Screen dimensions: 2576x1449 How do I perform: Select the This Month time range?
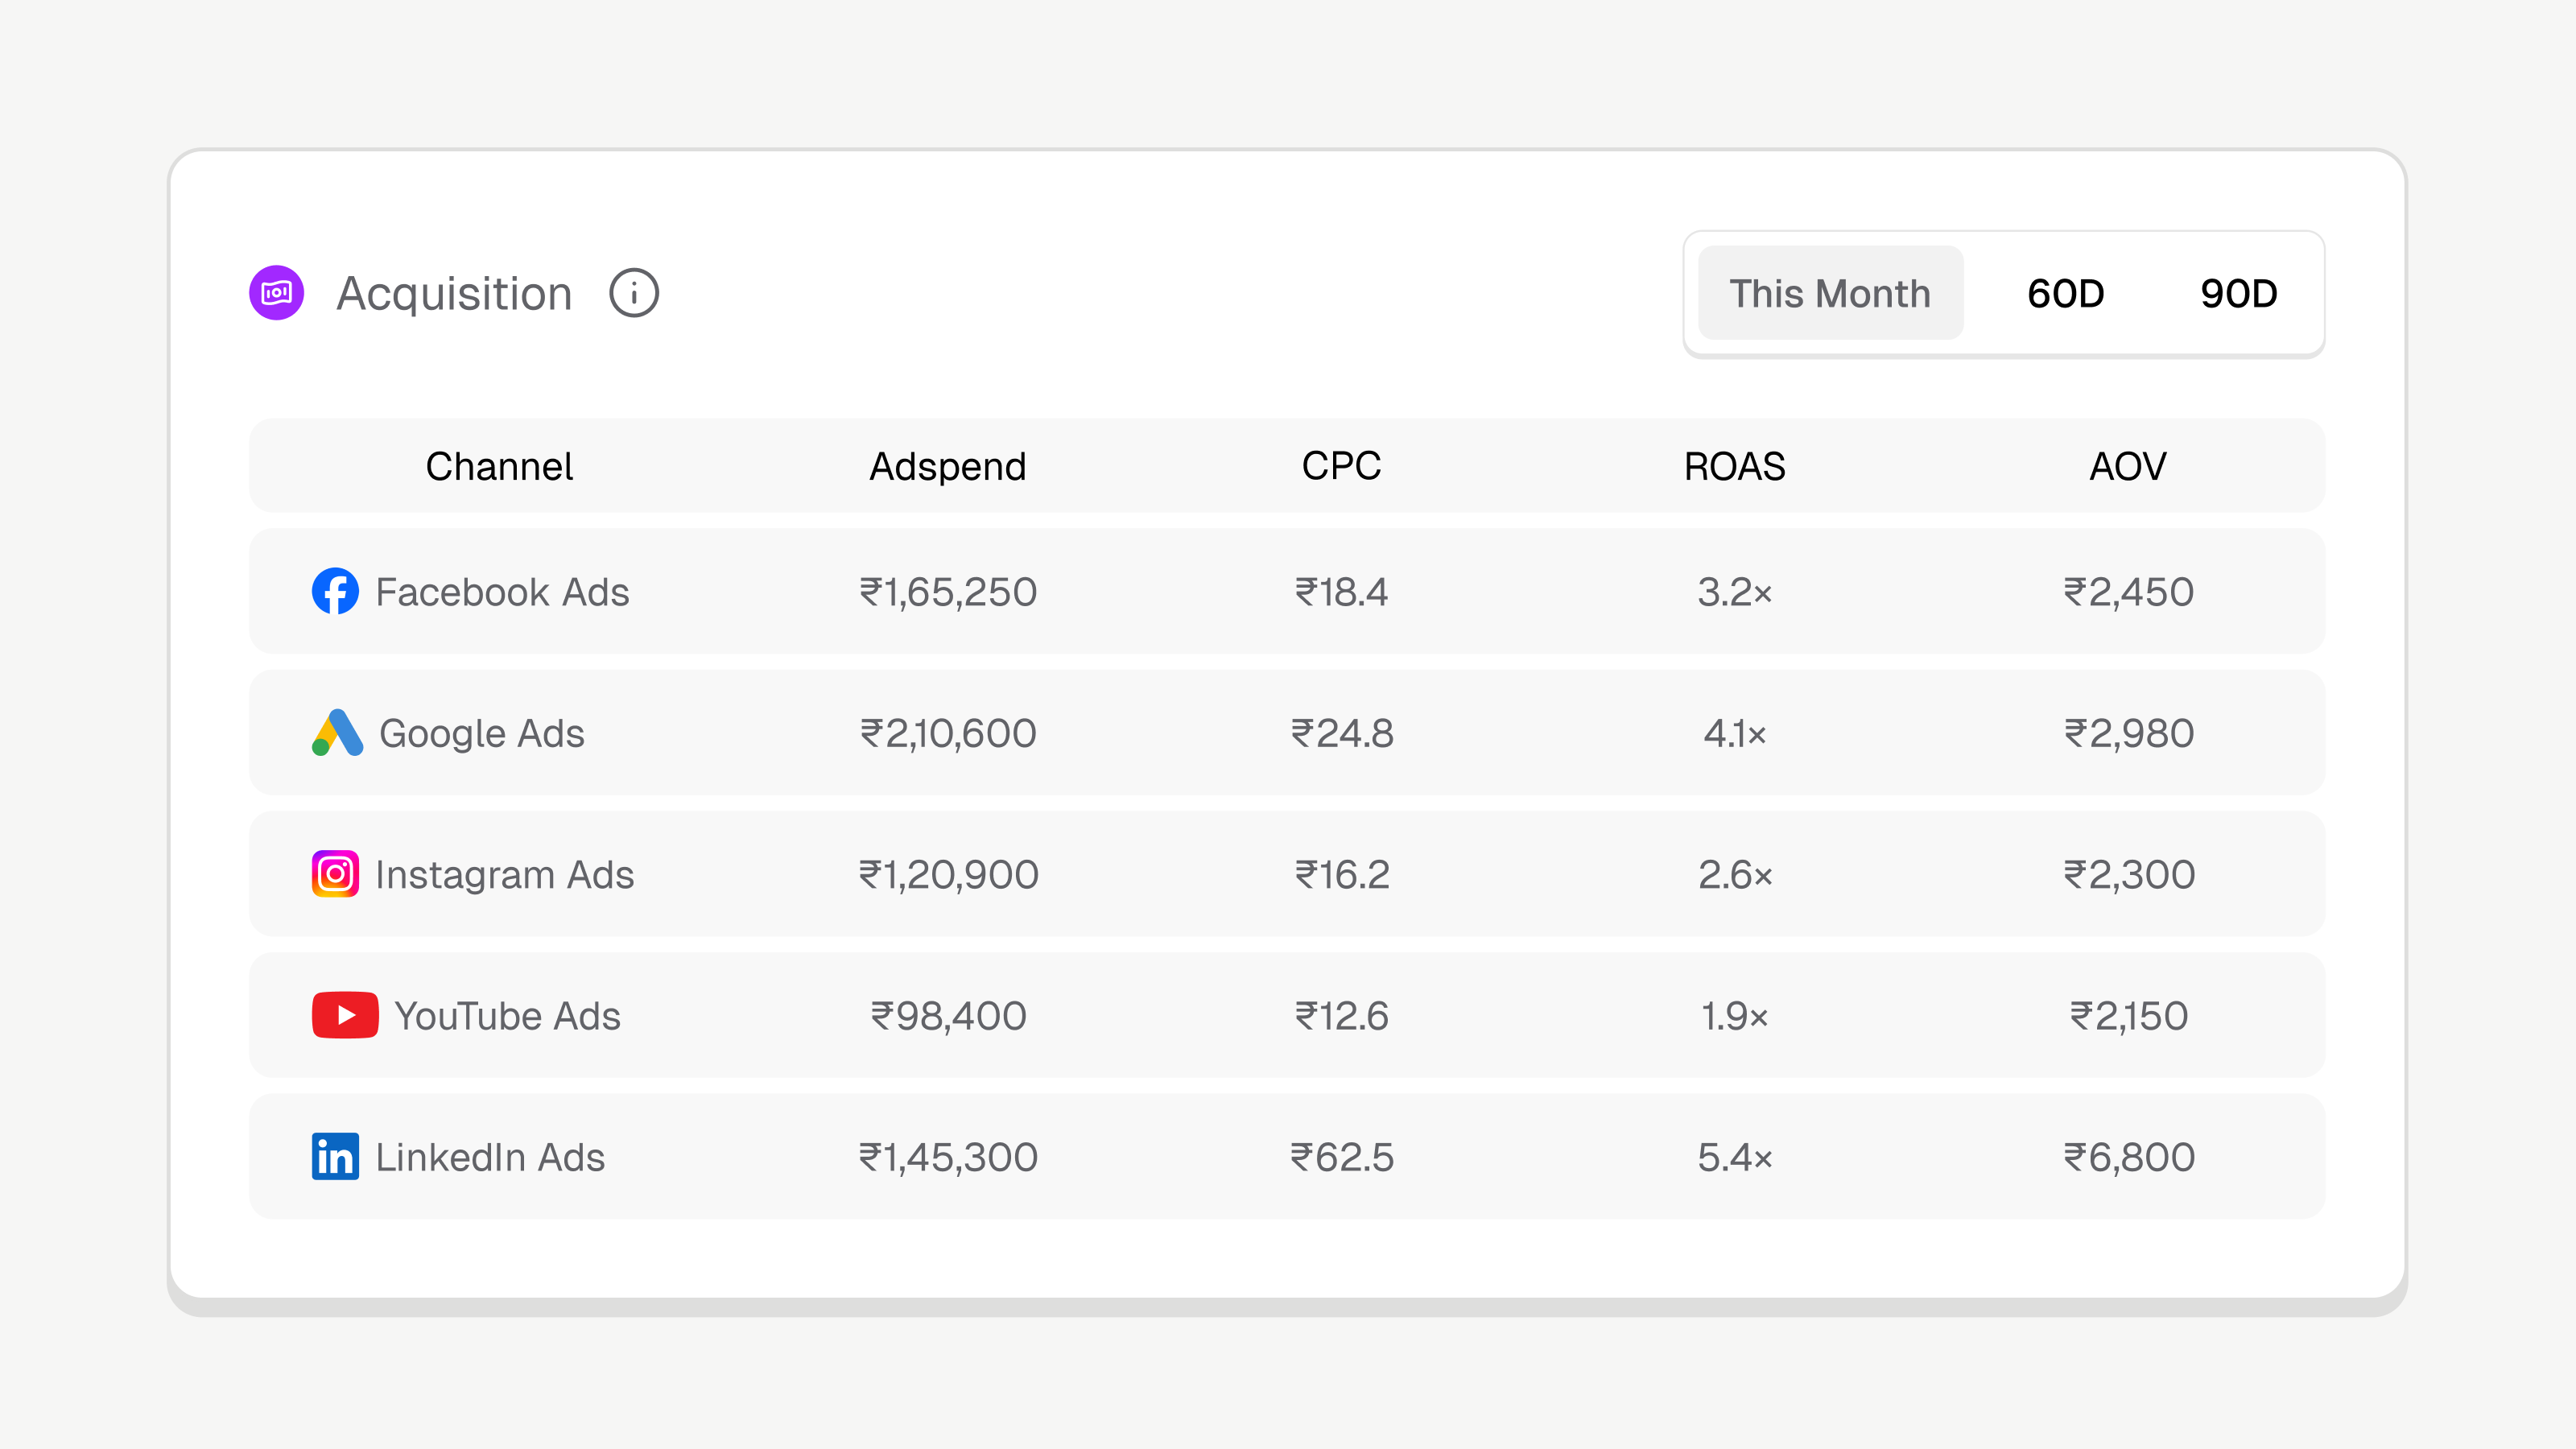tap(1830, 293)
